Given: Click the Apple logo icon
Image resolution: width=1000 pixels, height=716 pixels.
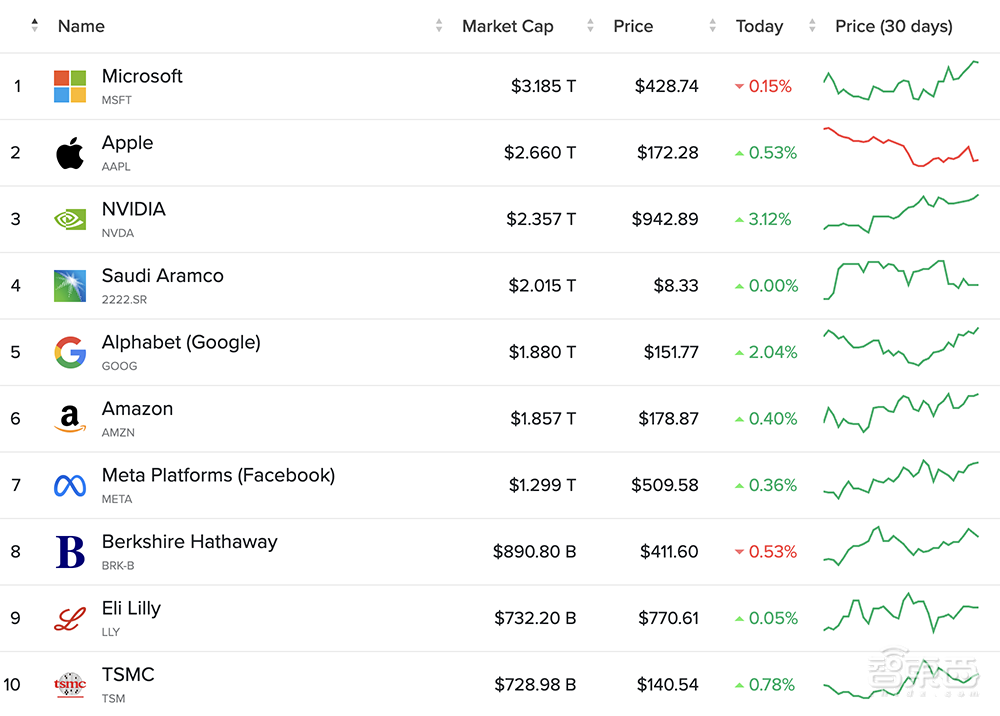Looking at the screenshot, I should [70, 153].
